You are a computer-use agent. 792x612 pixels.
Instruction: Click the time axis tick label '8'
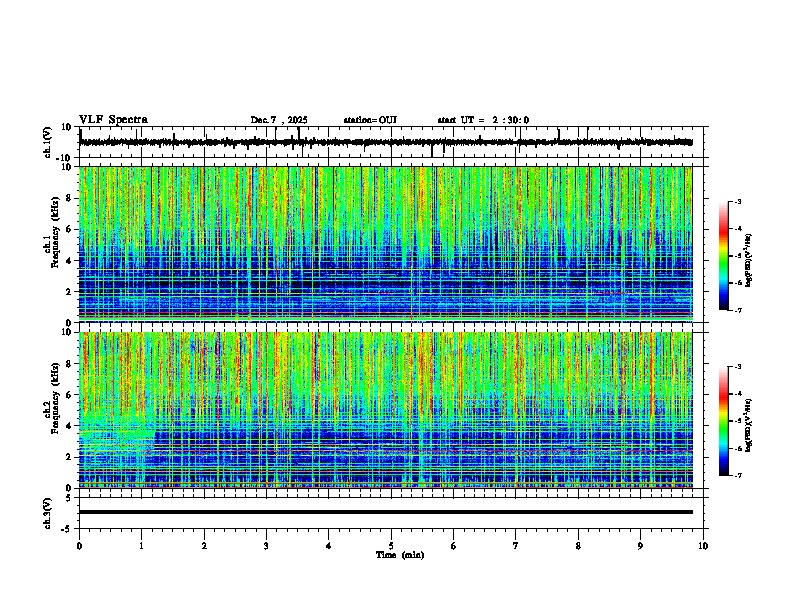[578, 546]
